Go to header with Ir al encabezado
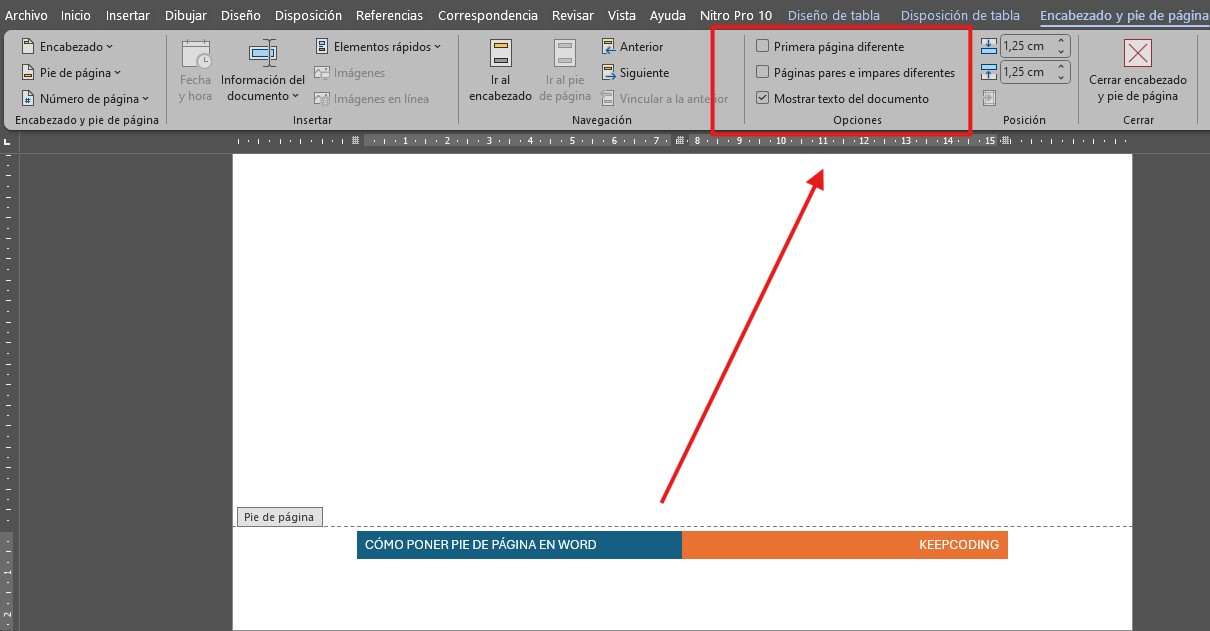 point(500,72)
